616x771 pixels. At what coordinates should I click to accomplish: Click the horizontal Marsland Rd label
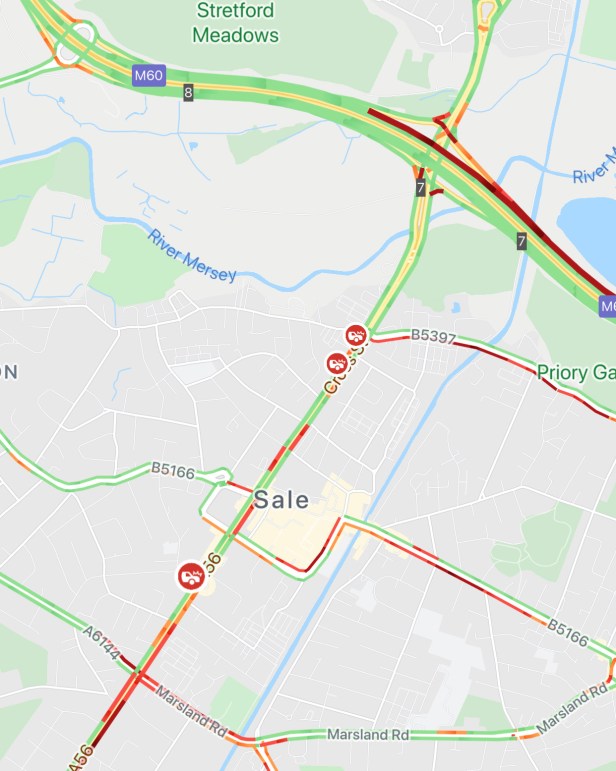pos(368,735)
